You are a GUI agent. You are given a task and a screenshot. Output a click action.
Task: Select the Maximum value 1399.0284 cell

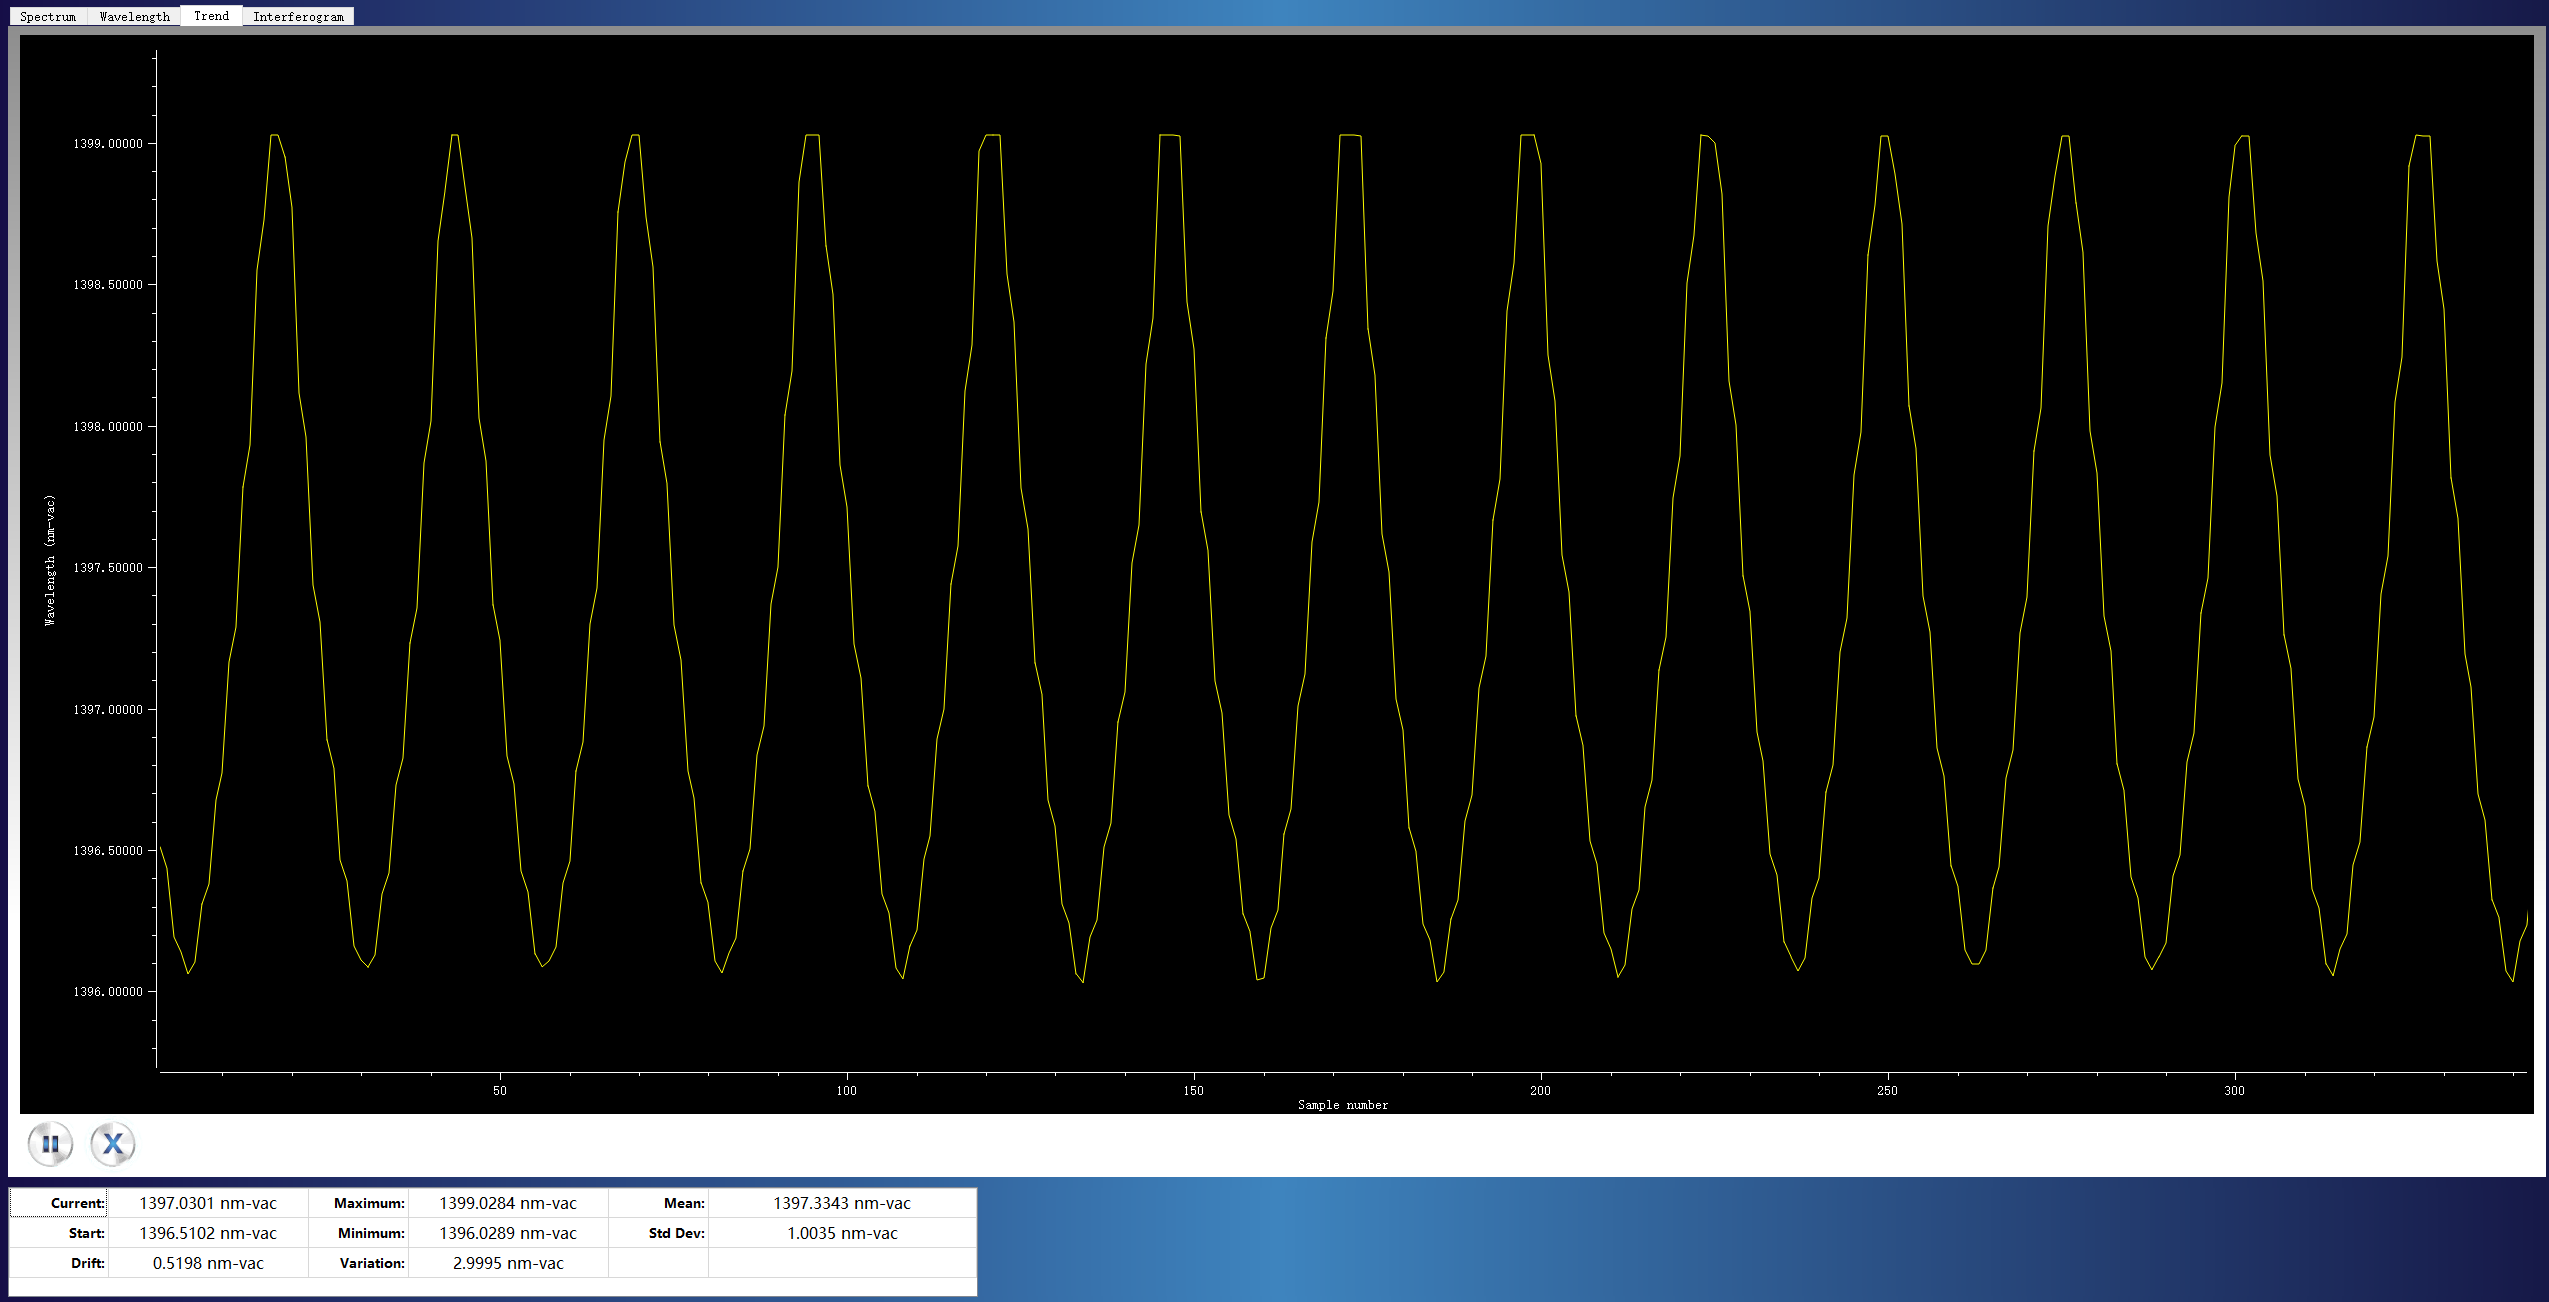508,1203
